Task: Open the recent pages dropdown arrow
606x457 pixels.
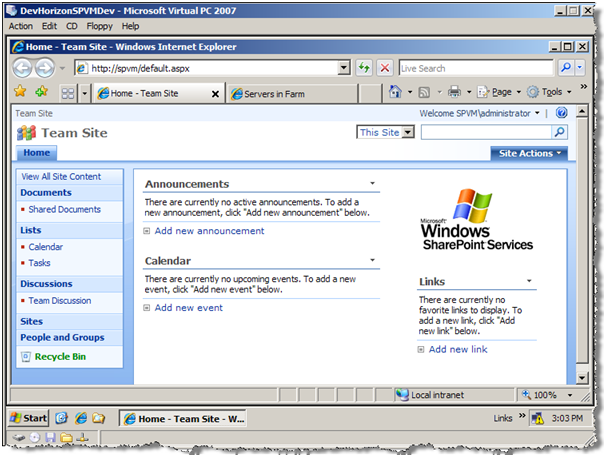Action: pos(62,69)
